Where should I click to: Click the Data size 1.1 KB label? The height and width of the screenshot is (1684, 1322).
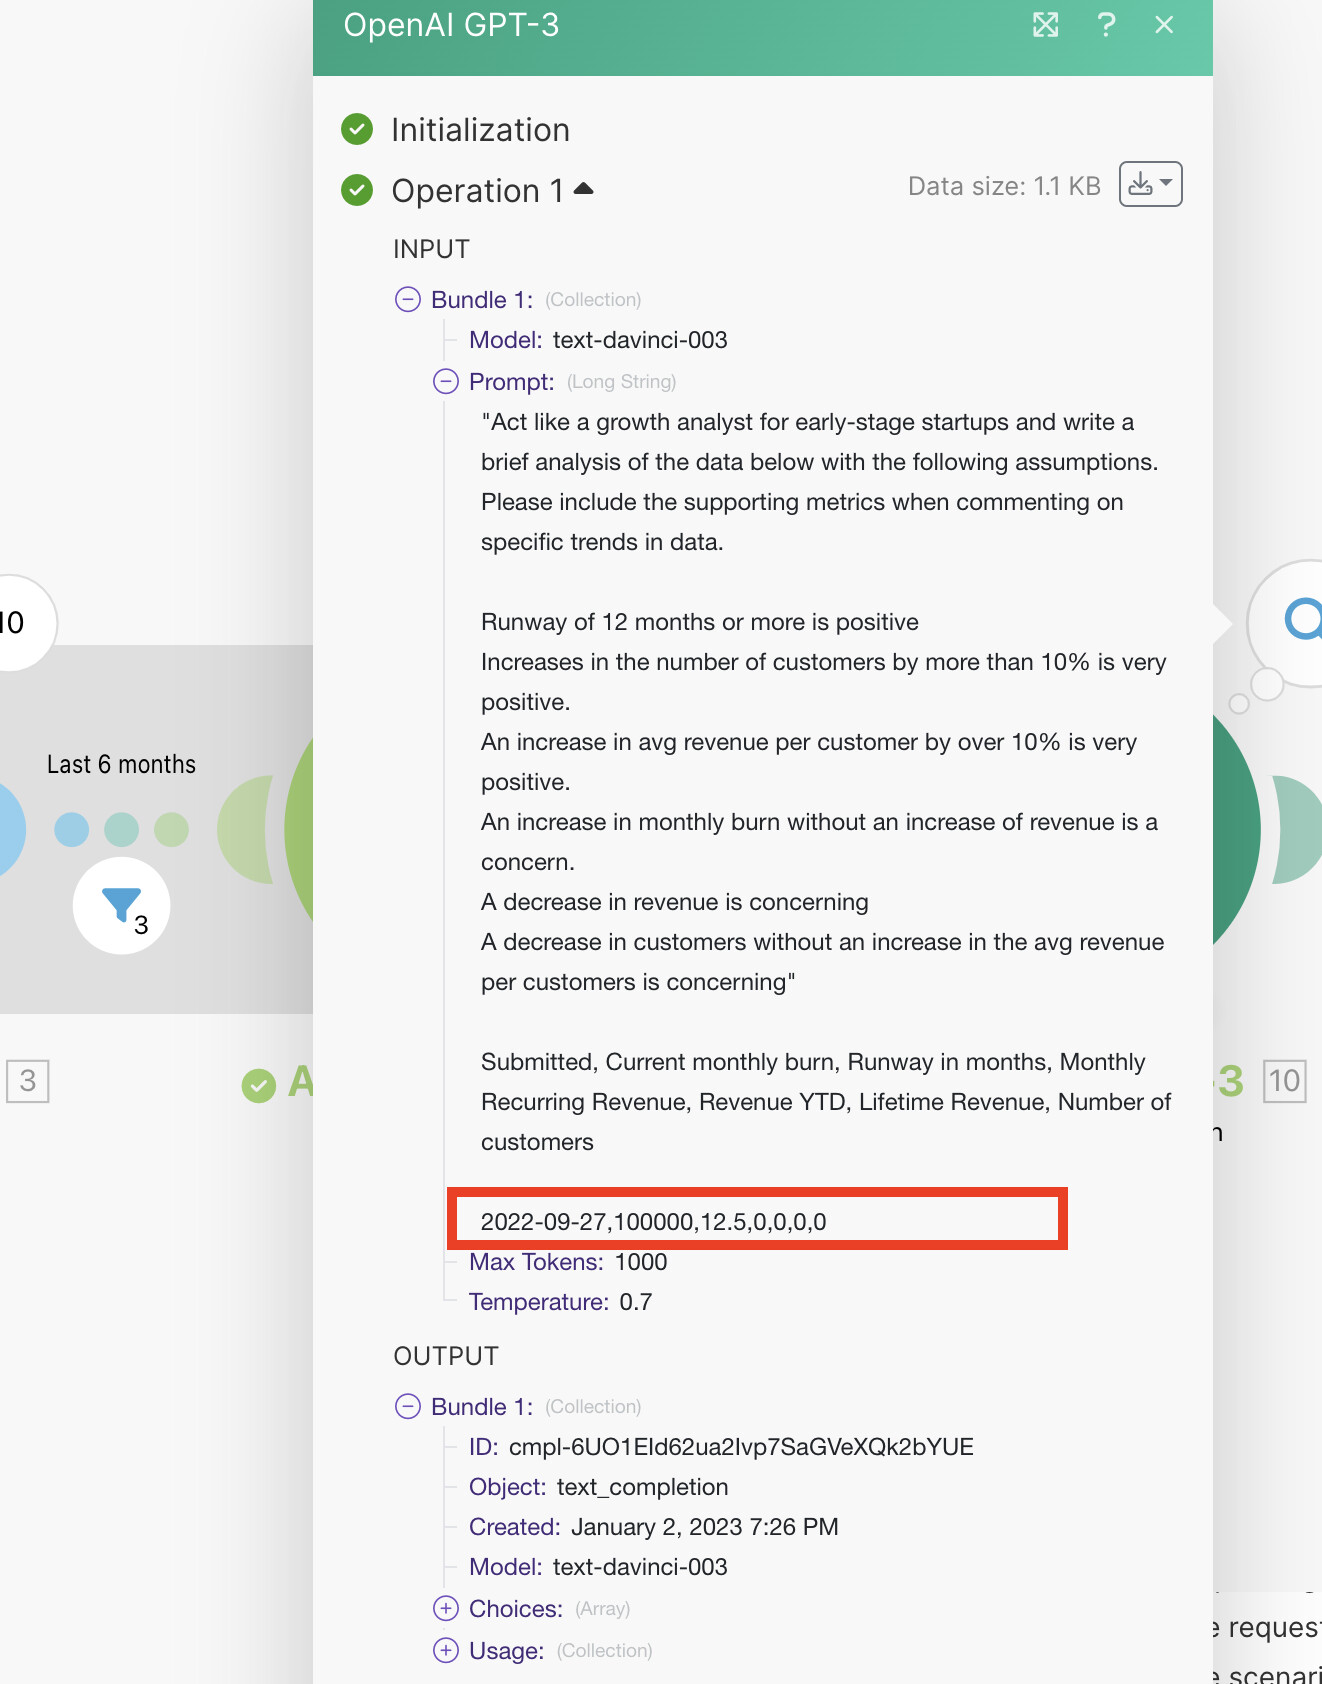(1004, 186)
